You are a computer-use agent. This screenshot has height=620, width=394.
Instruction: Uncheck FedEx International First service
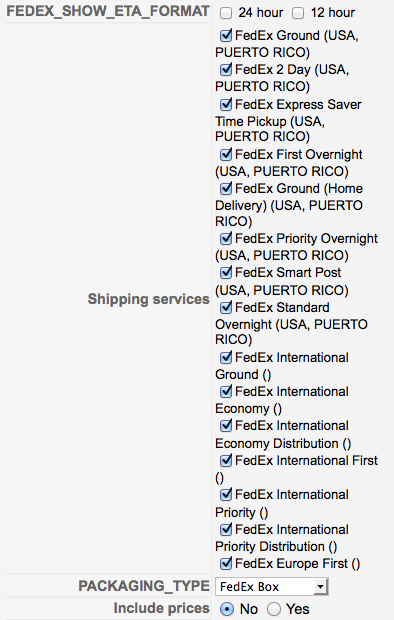click(226, 460)
